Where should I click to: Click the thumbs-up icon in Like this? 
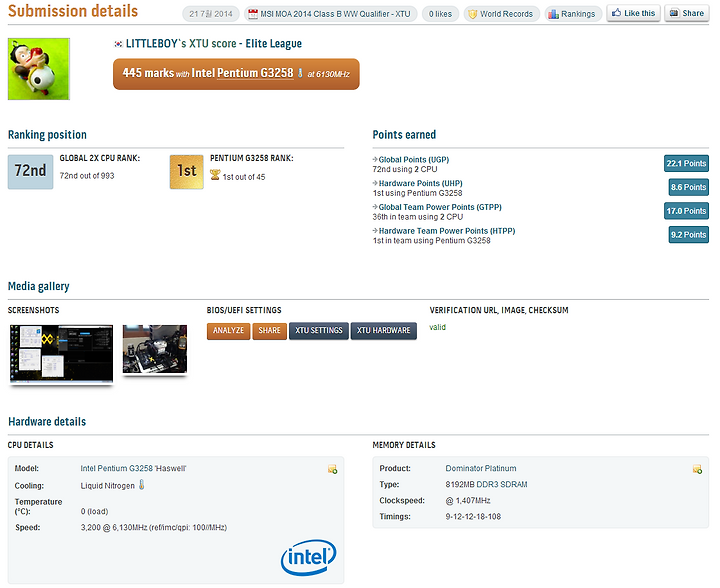(x=616, y=13)
